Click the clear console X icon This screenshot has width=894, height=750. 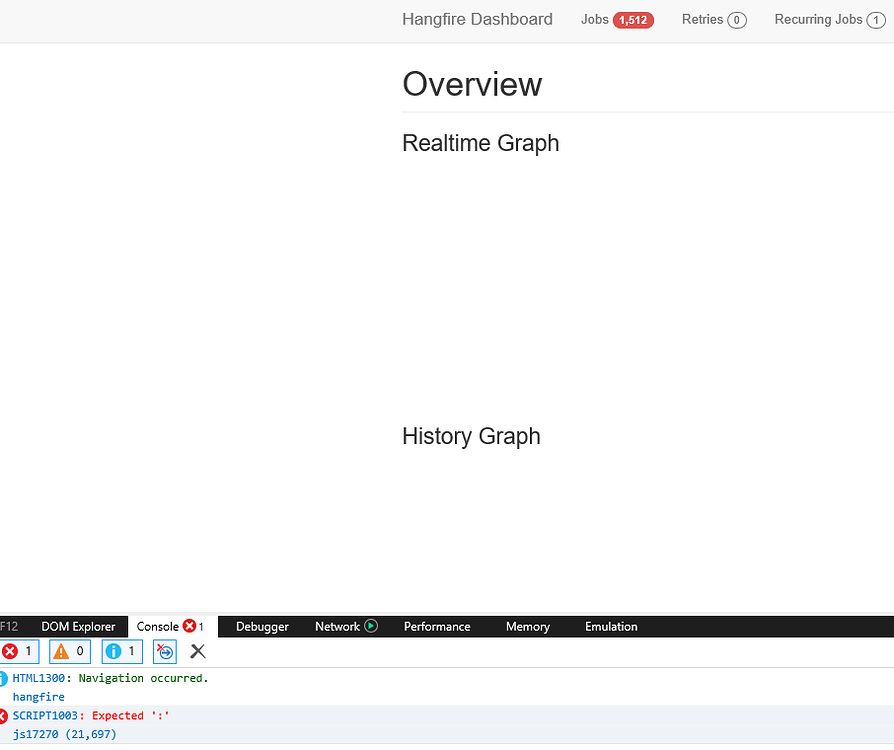197,651
